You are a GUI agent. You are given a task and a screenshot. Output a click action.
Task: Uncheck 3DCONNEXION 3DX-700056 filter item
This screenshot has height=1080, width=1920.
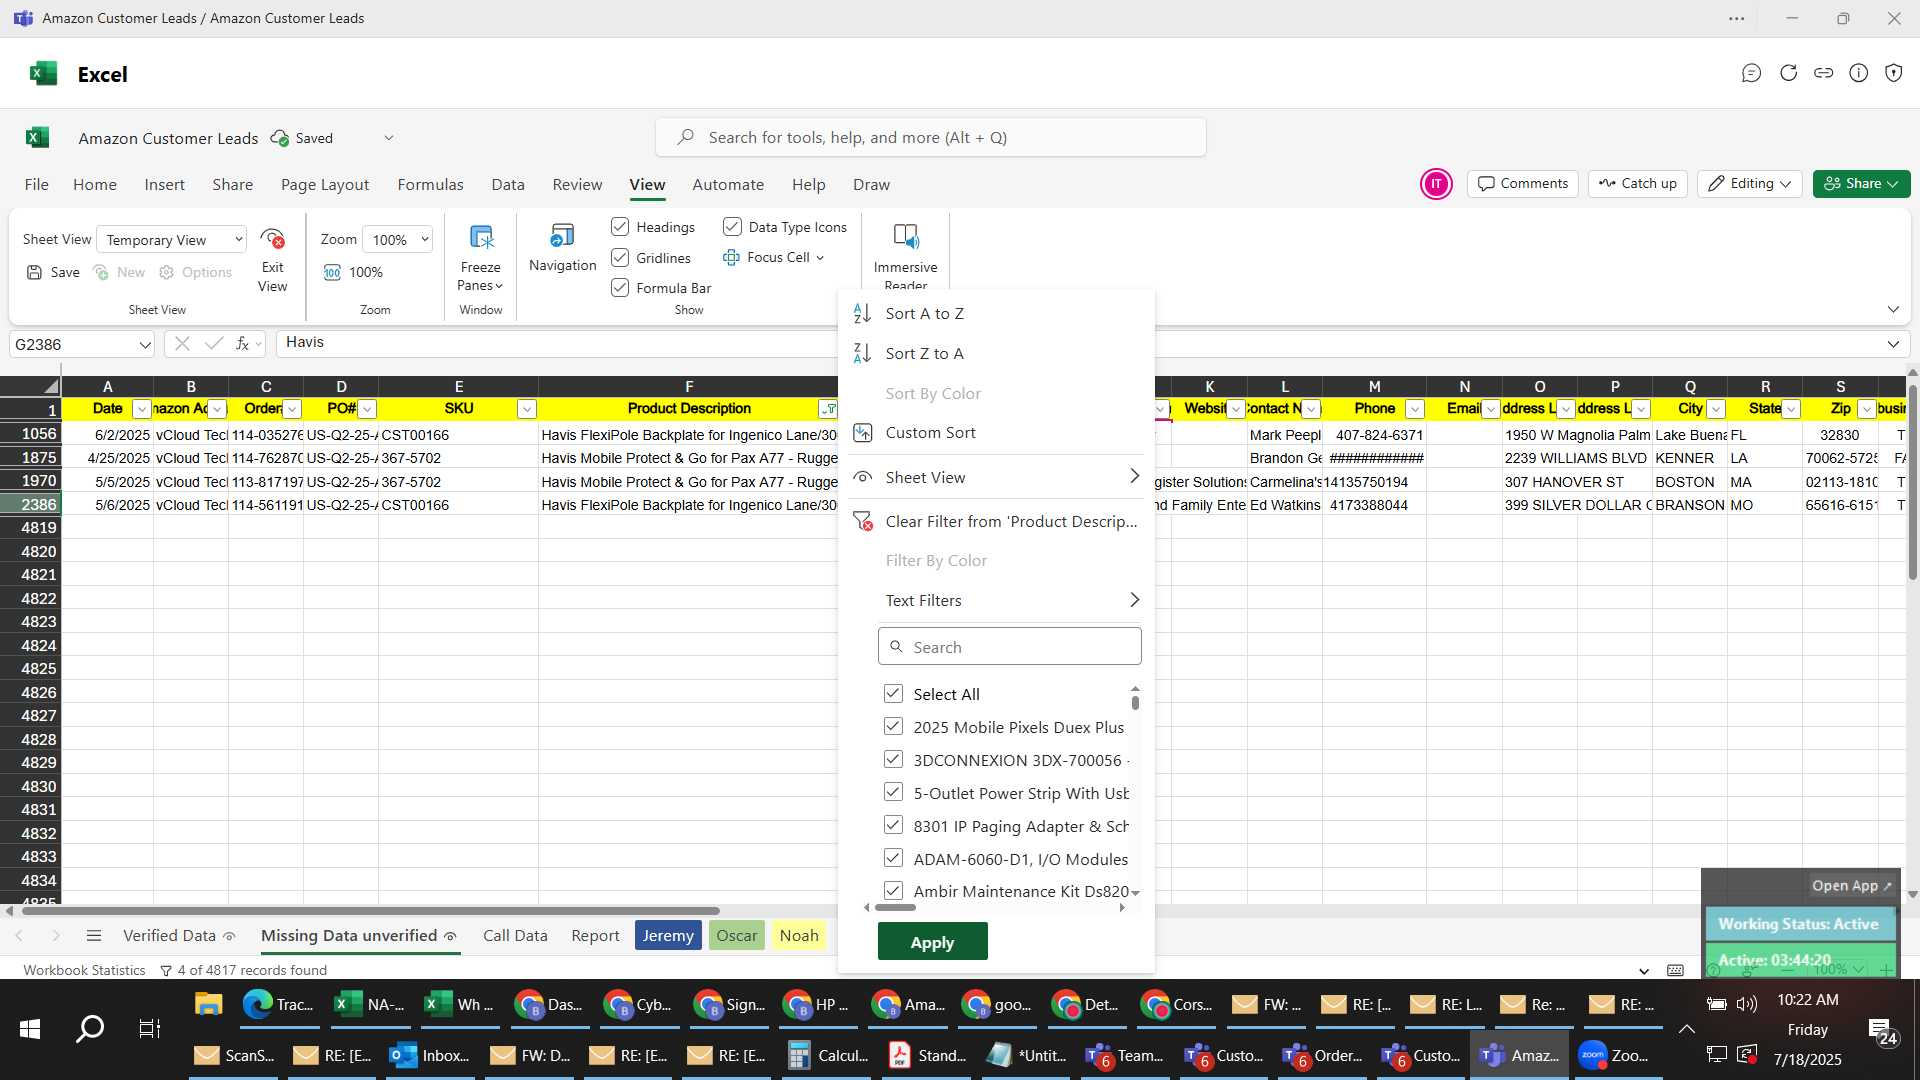[893, 760]
